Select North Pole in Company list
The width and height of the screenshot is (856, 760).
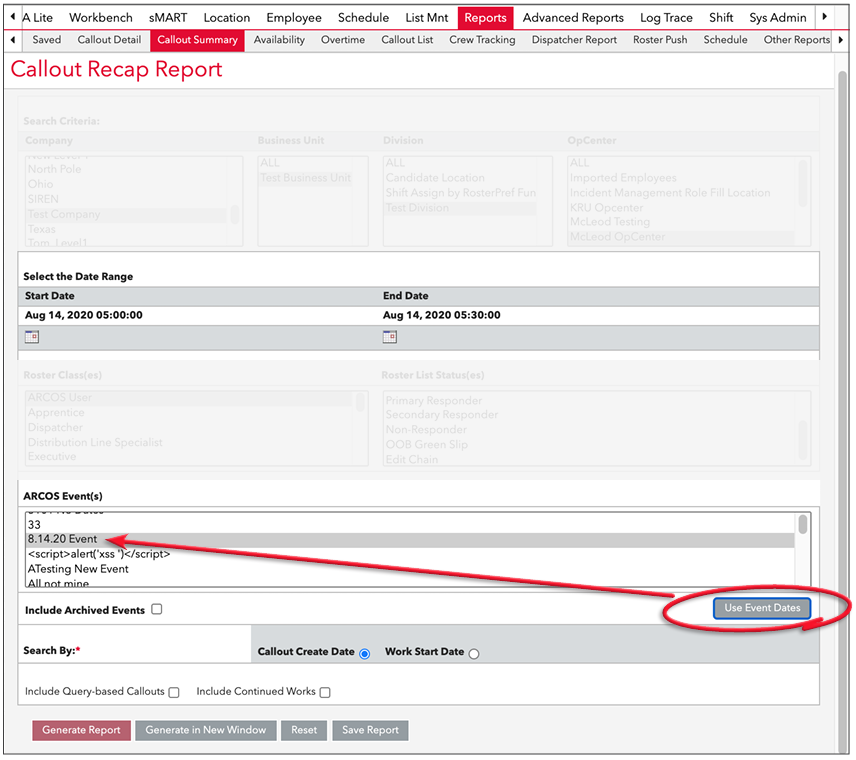(x=126, y=169)
